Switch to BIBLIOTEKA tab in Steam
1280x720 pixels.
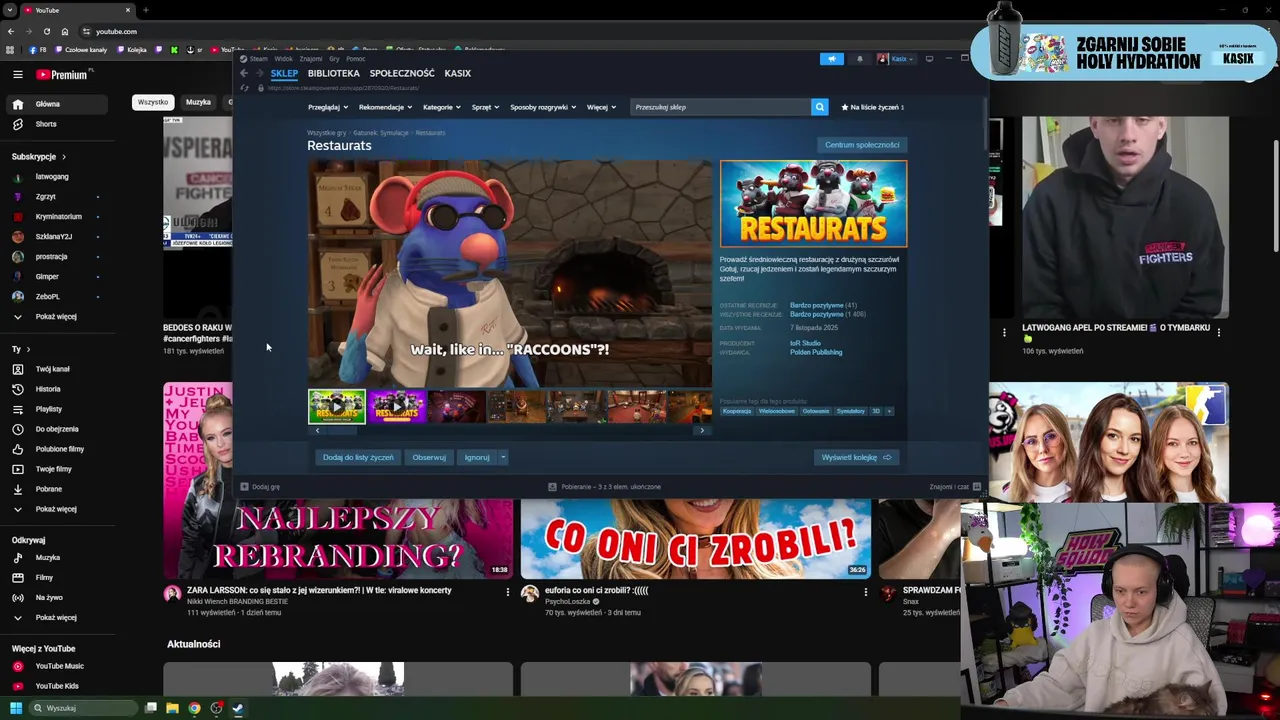click(x=333, y=73)
